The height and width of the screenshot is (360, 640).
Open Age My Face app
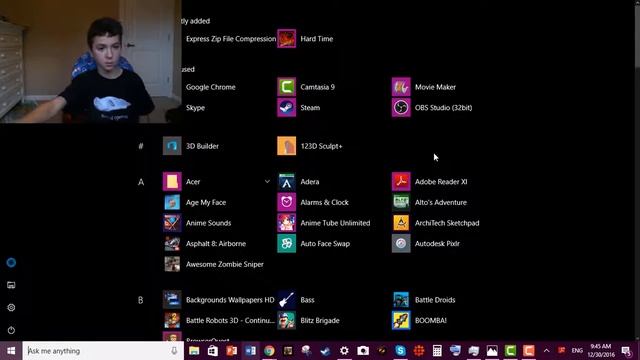tap(195, 202)
